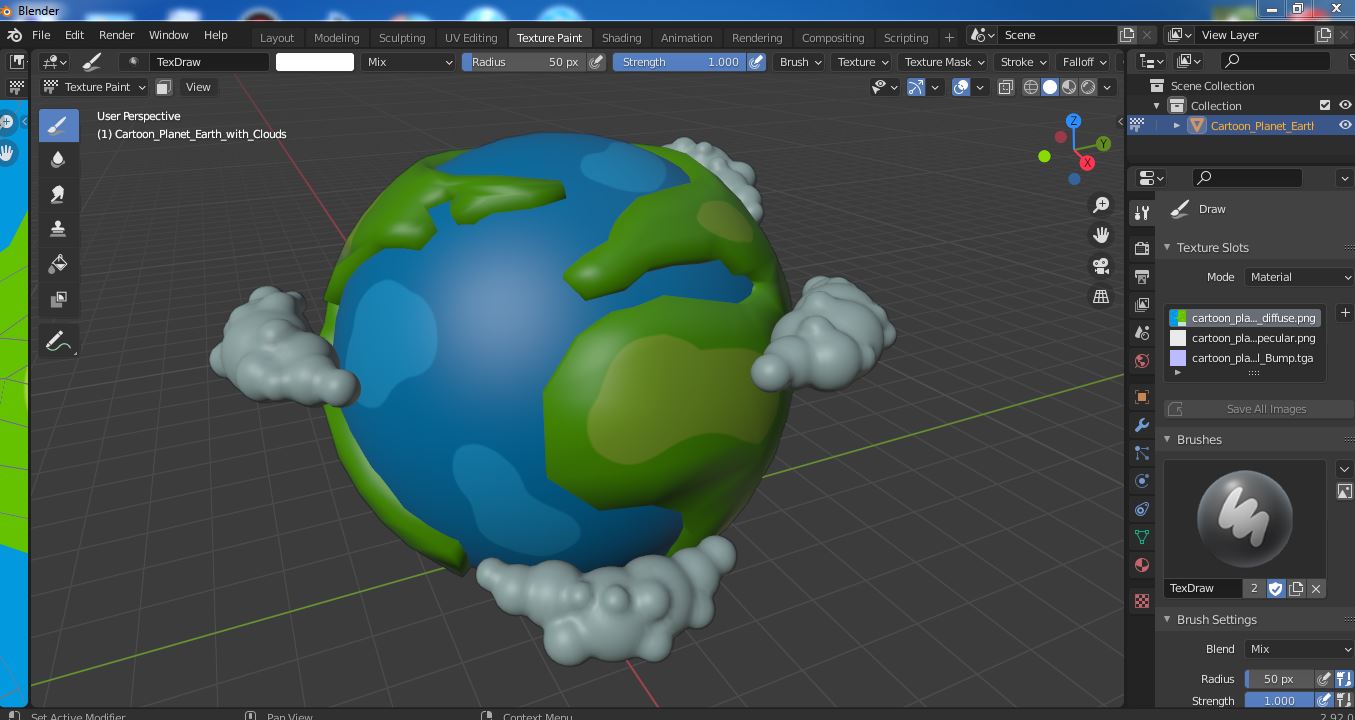
Task: Open the Material properties tab
Action: point(1142,565)
